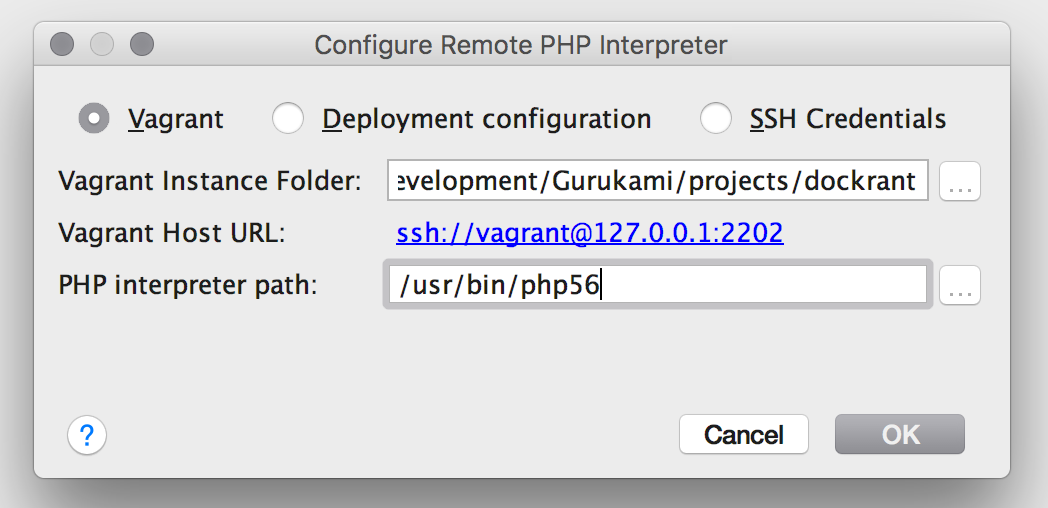Confirm the settings with the OK button
The width and height of the screenshot is (1048, 508).
pyautogui.click(x=900, y=435)
